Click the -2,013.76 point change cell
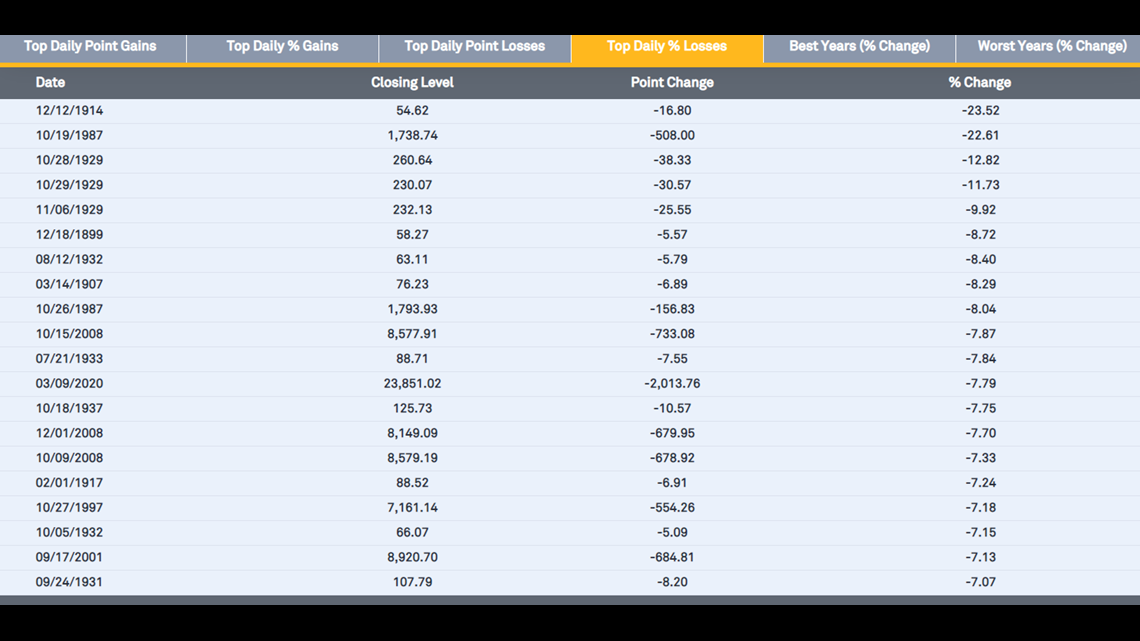The width and height of the screenshot is (1140, 641). (x=672, y=384)
